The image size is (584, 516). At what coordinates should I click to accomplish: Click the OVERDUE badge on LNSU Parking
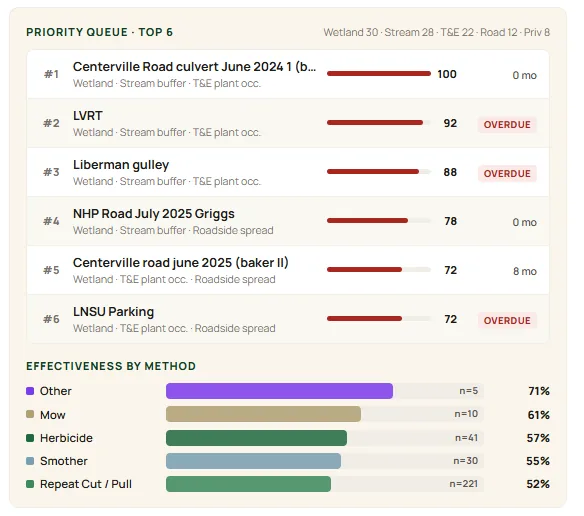point(507,320)
